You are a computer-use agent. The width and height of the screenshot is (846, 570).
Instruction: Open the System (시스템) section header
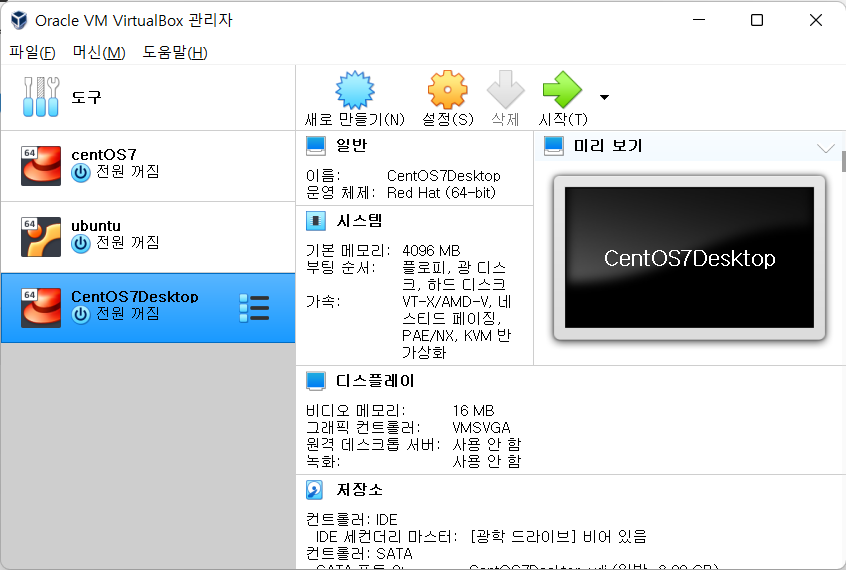(359, 220)
